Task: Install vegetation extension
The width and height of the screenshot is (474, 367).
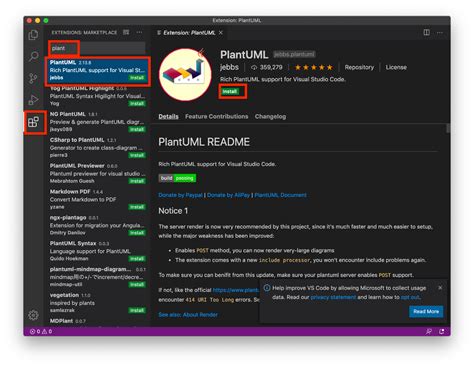Action: (137, 310)
